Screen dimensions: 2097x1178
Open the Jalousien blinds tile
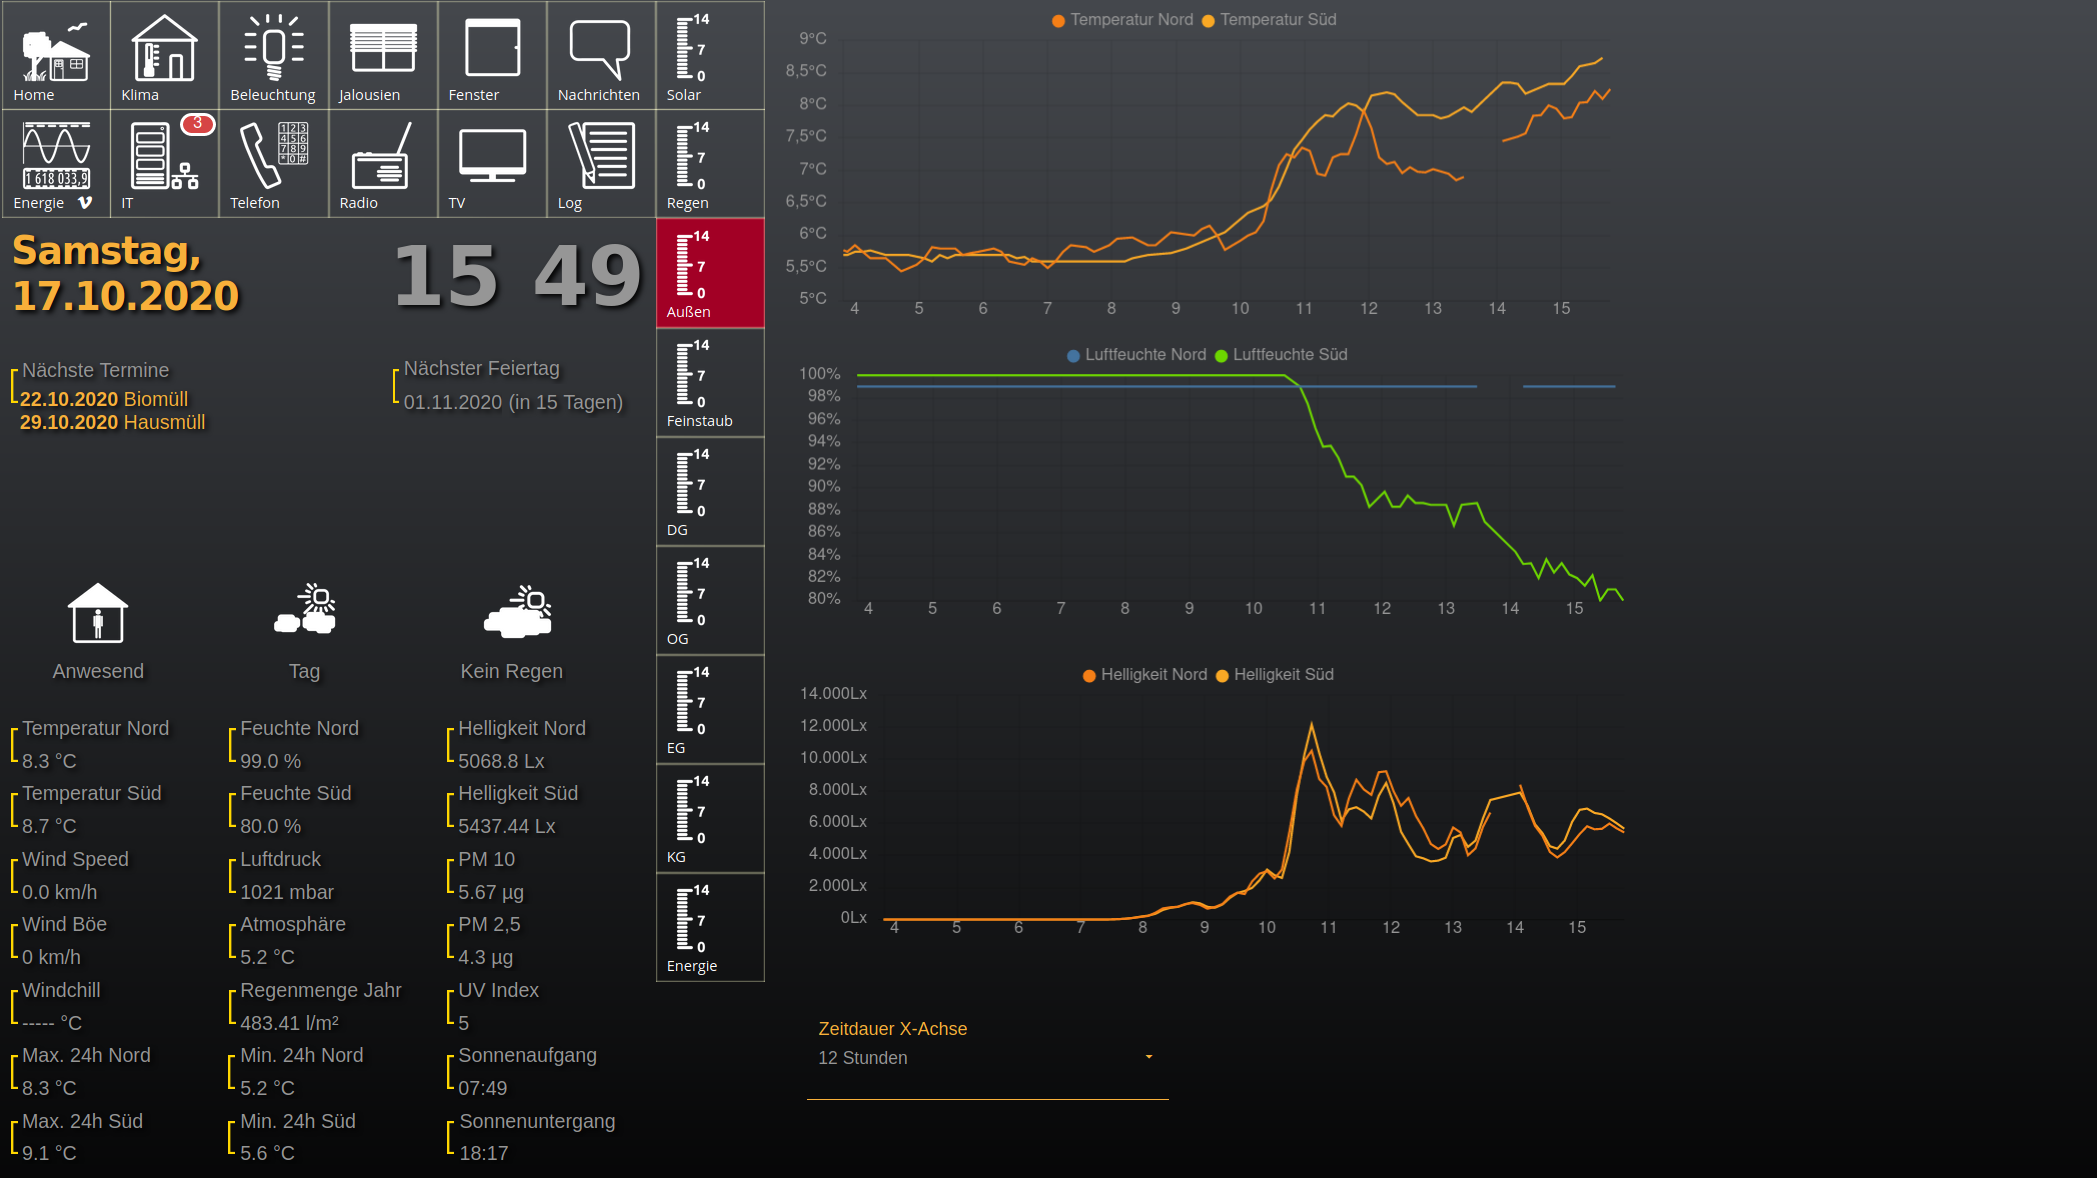click(x=383, y=55)
